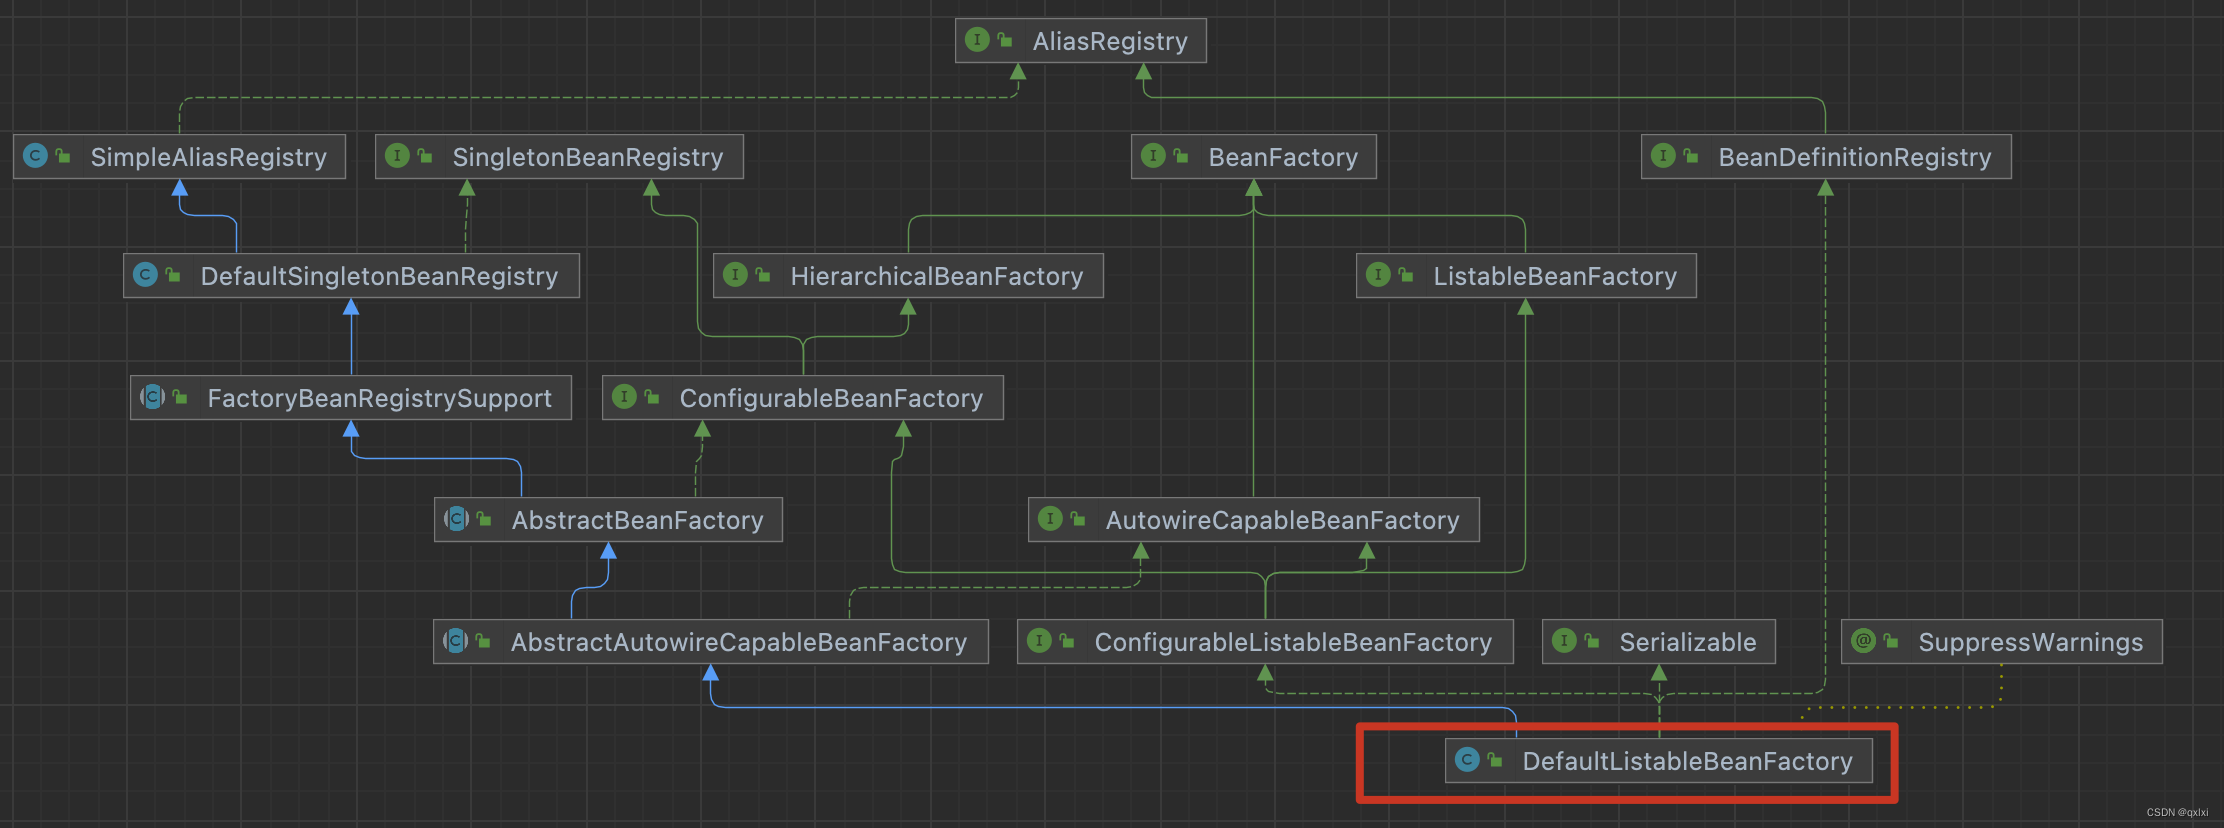Click the public visibility icon on AbstractBeanFactory
The width and height of the screenshot is (2224, 828).
(x=484, y=520)
